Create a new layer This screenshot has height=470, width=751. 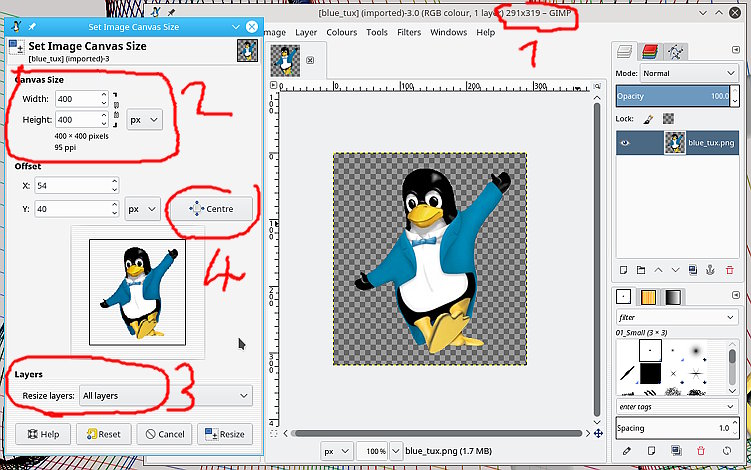point(623,270)
